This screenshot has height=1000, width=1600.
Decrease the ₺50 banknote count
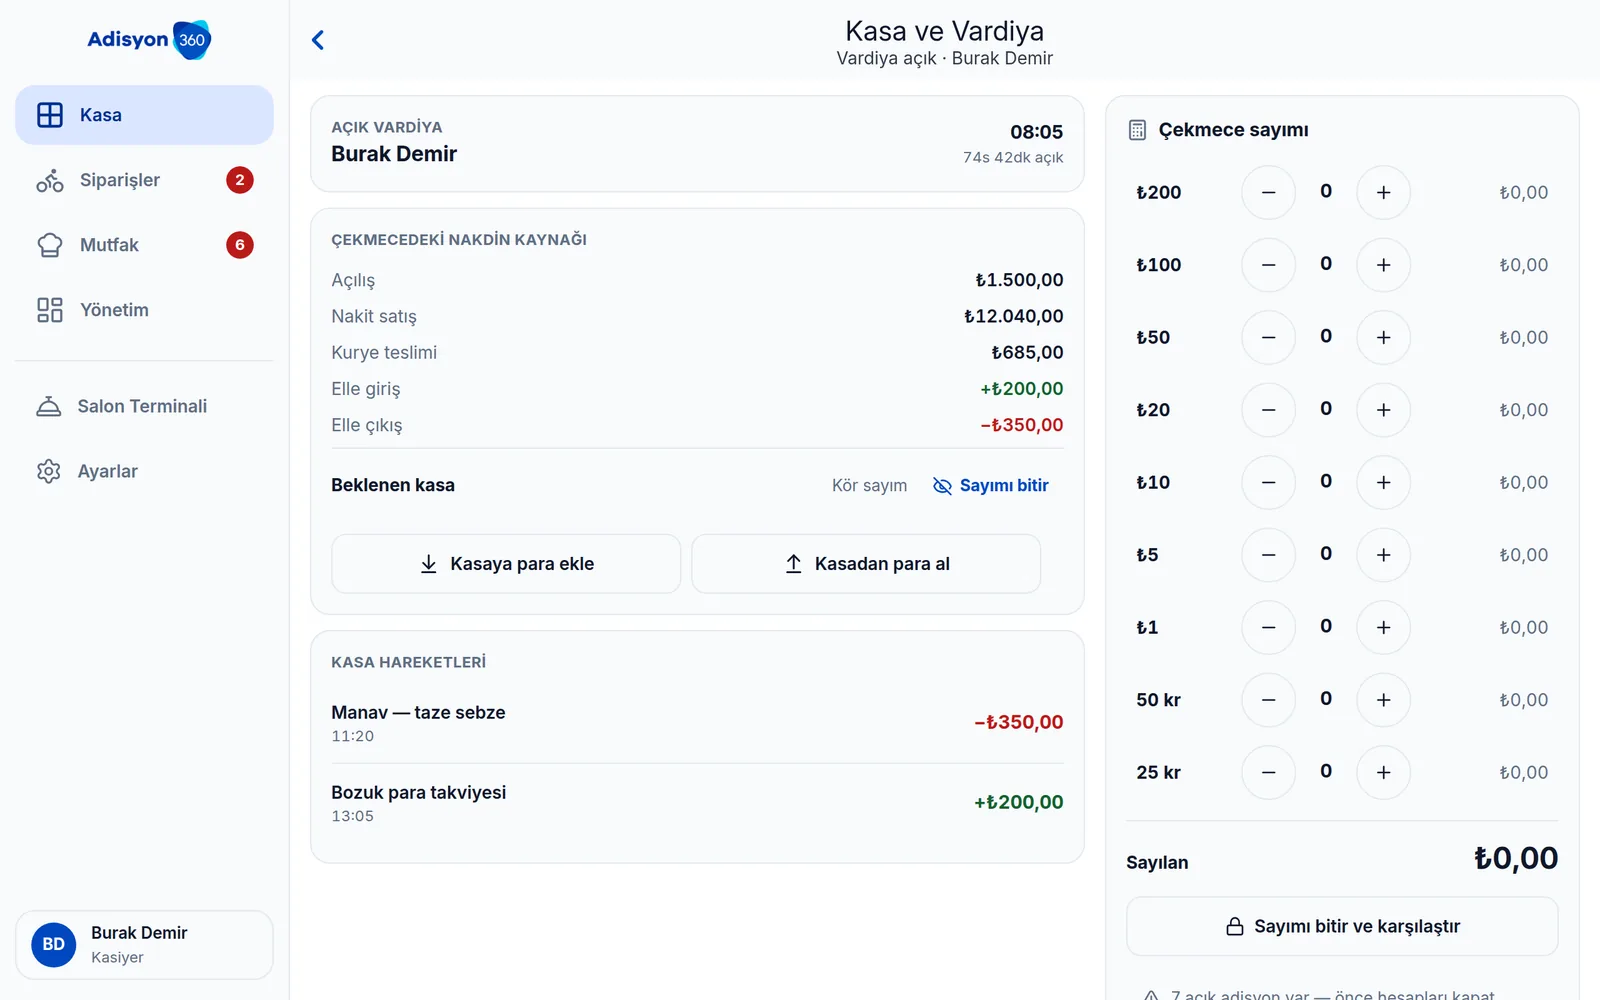point(1269,337)
